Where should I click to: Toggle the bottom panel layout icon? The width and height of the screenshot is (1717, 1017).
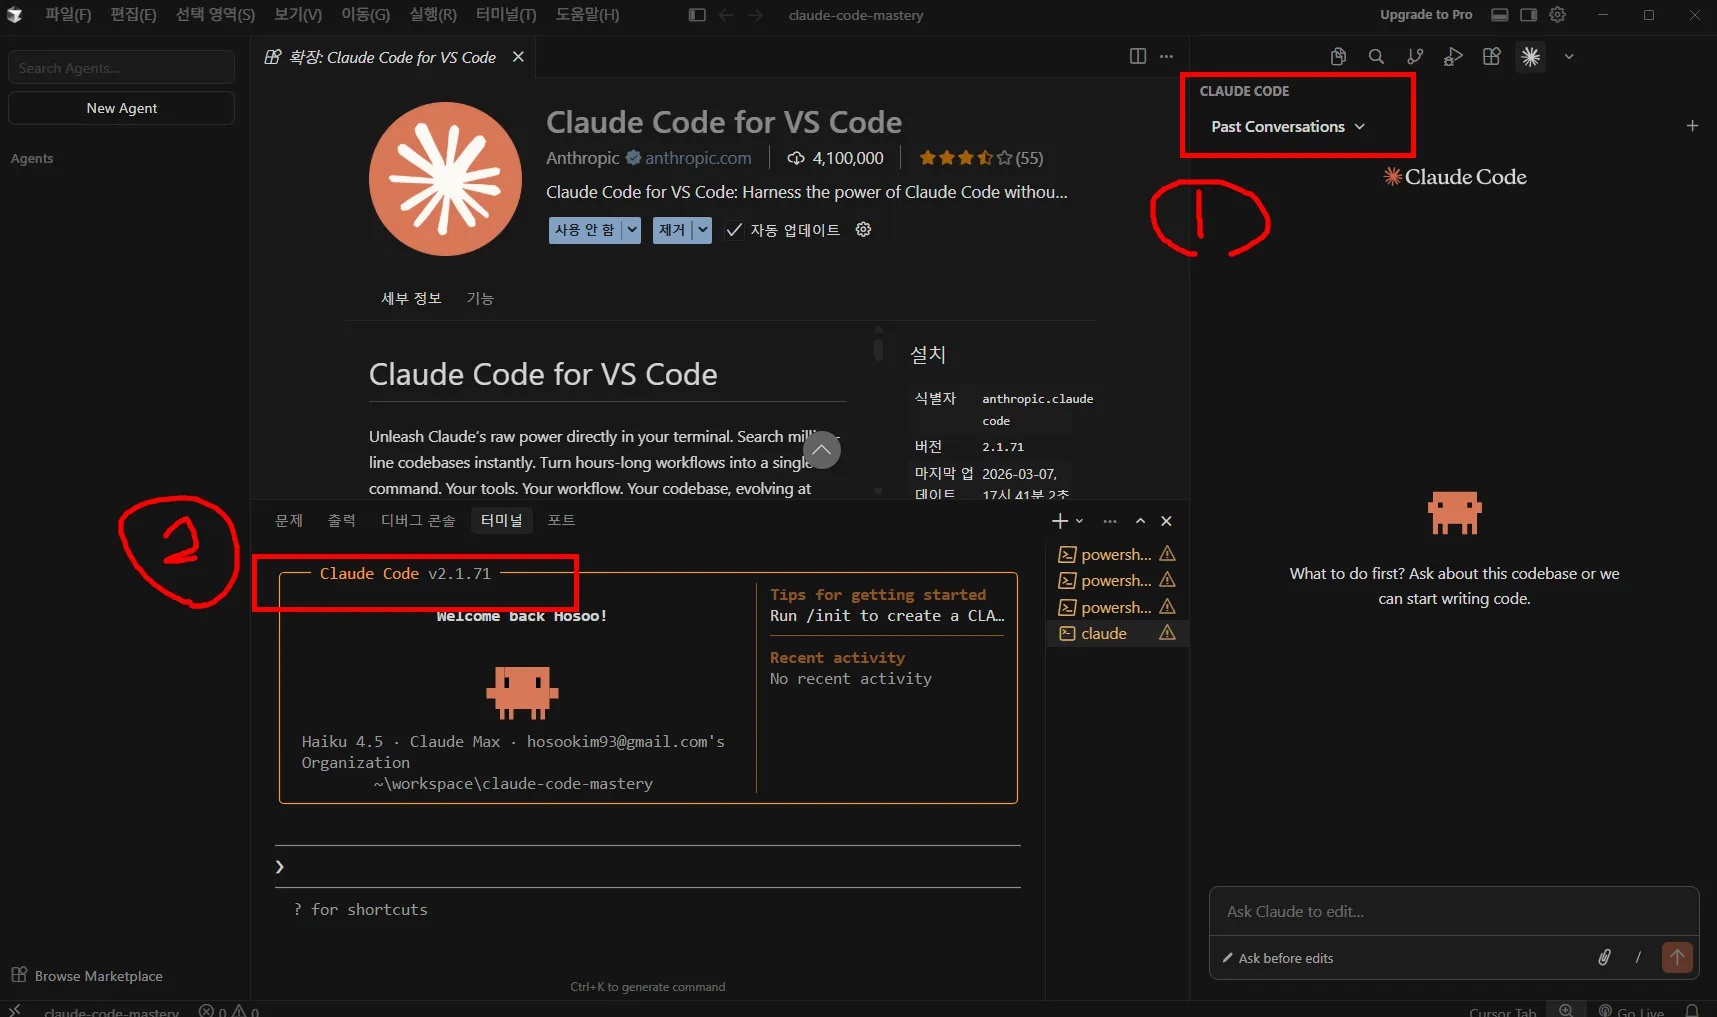pos(1500,15)
